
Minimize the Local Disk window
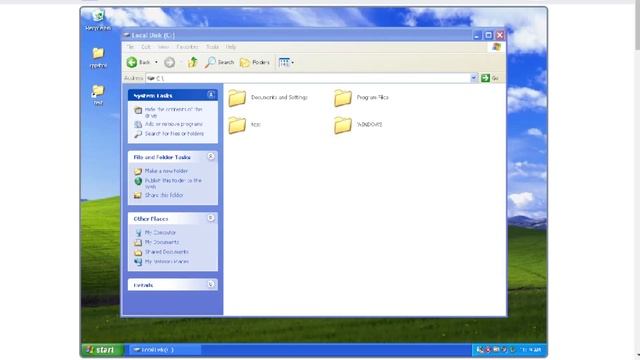477,36
